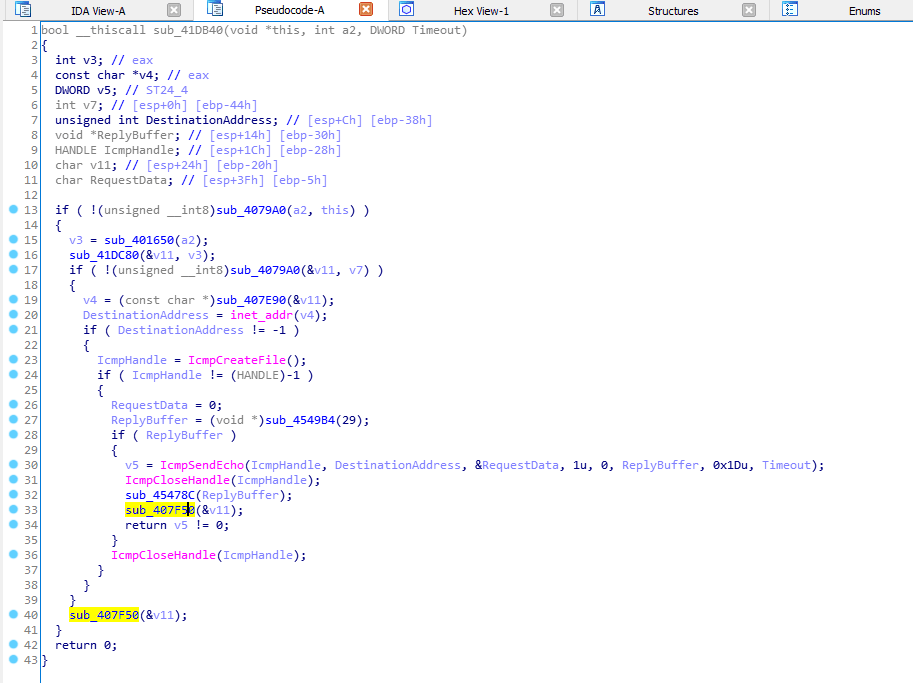Toggle breakpoint dot on line 16
The width and height of the screenshot is (913, 683).
13,254
